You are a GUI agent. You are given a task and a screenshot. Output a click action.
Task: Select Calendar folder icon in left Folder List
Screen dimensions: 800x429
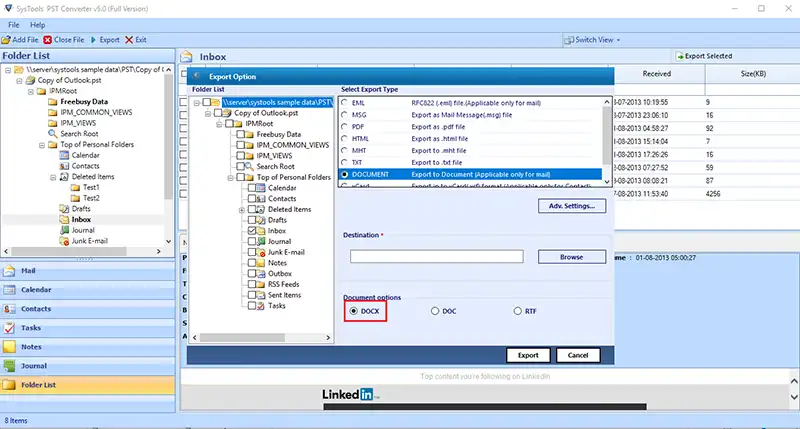tap(64, 155)
